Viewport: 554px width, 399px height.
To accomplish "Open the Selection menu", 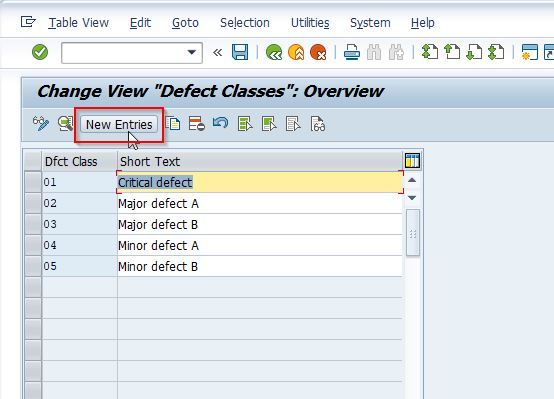I will (244, 23).
